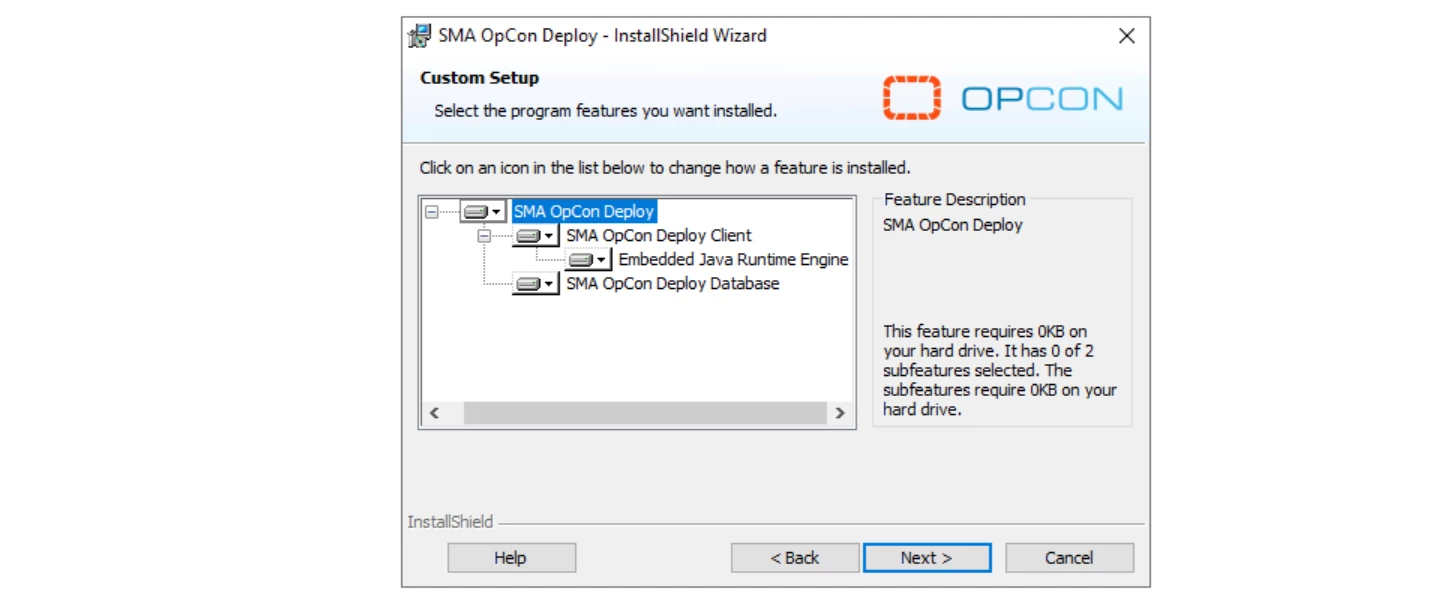This screenshot has height=597, width=1434.
Task: Click the OPCON logo in the header
Action: [1002, 98]
